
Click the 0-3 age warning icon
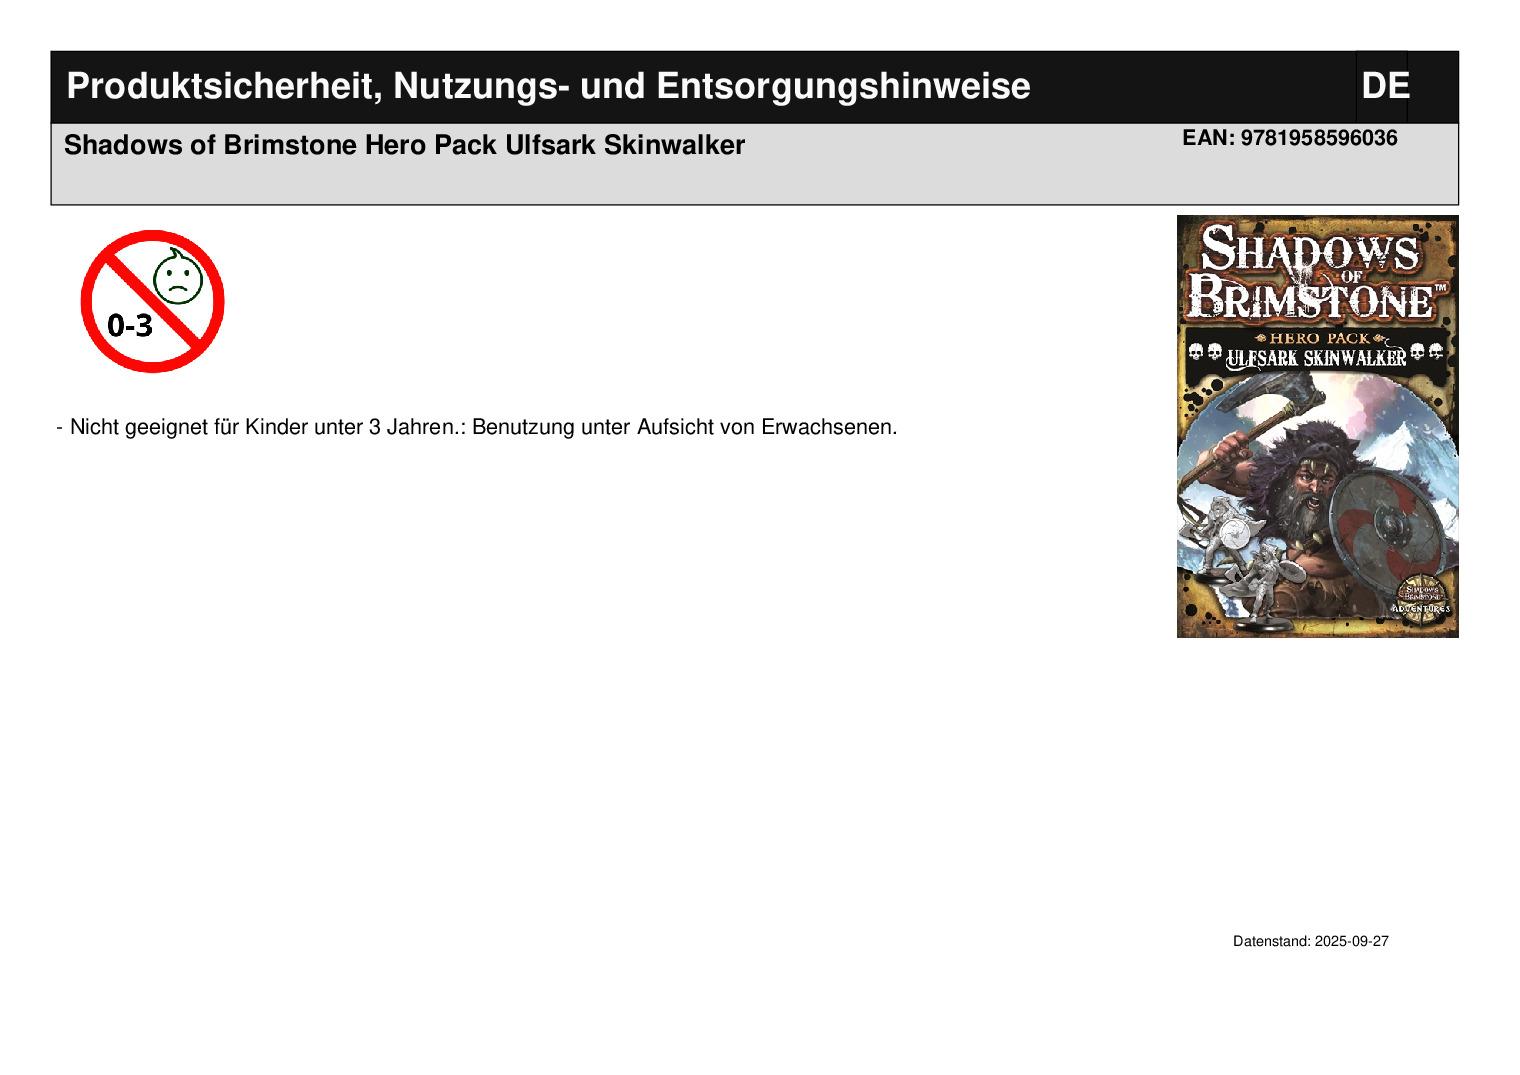pyautogui.click(x=152, y=301)
